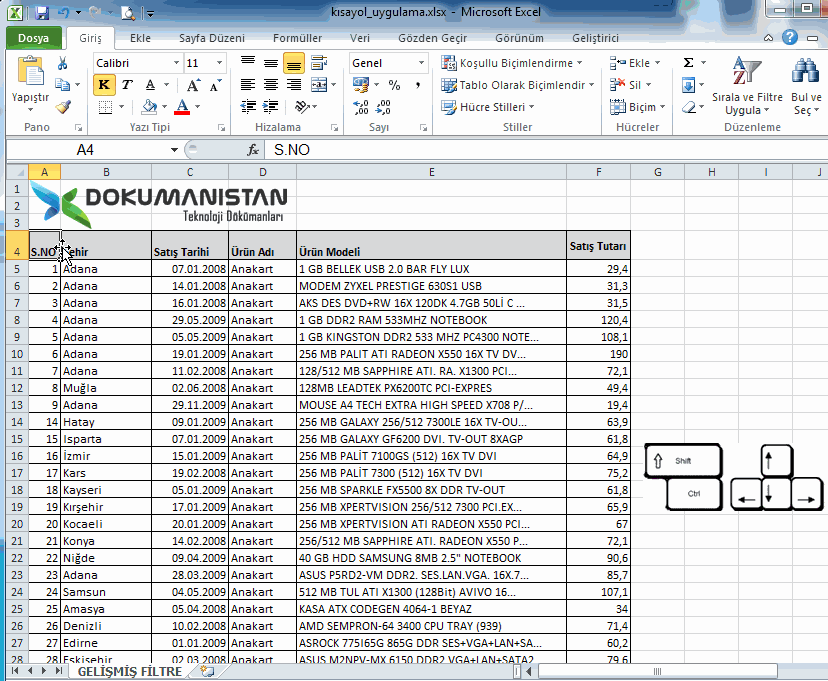The width and height of the screenshot is (828, 681).
Task: Center text horizontally
Action: [x=271, y=85]
